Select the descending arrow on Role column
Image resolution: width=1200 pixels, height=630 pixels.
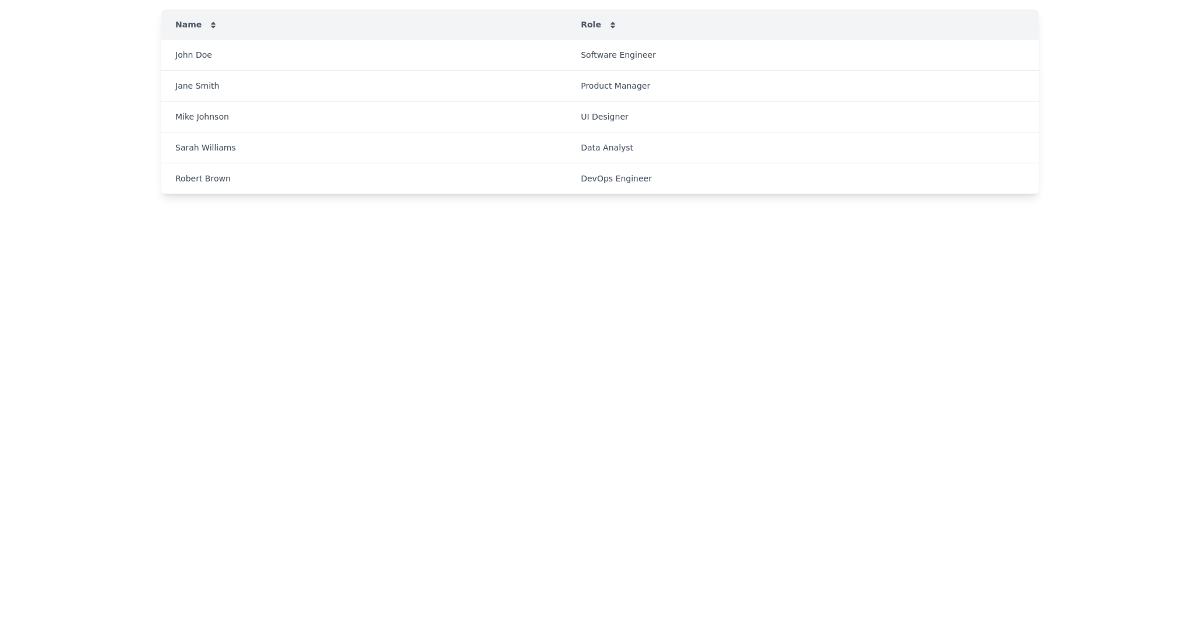tap(611, 27)
